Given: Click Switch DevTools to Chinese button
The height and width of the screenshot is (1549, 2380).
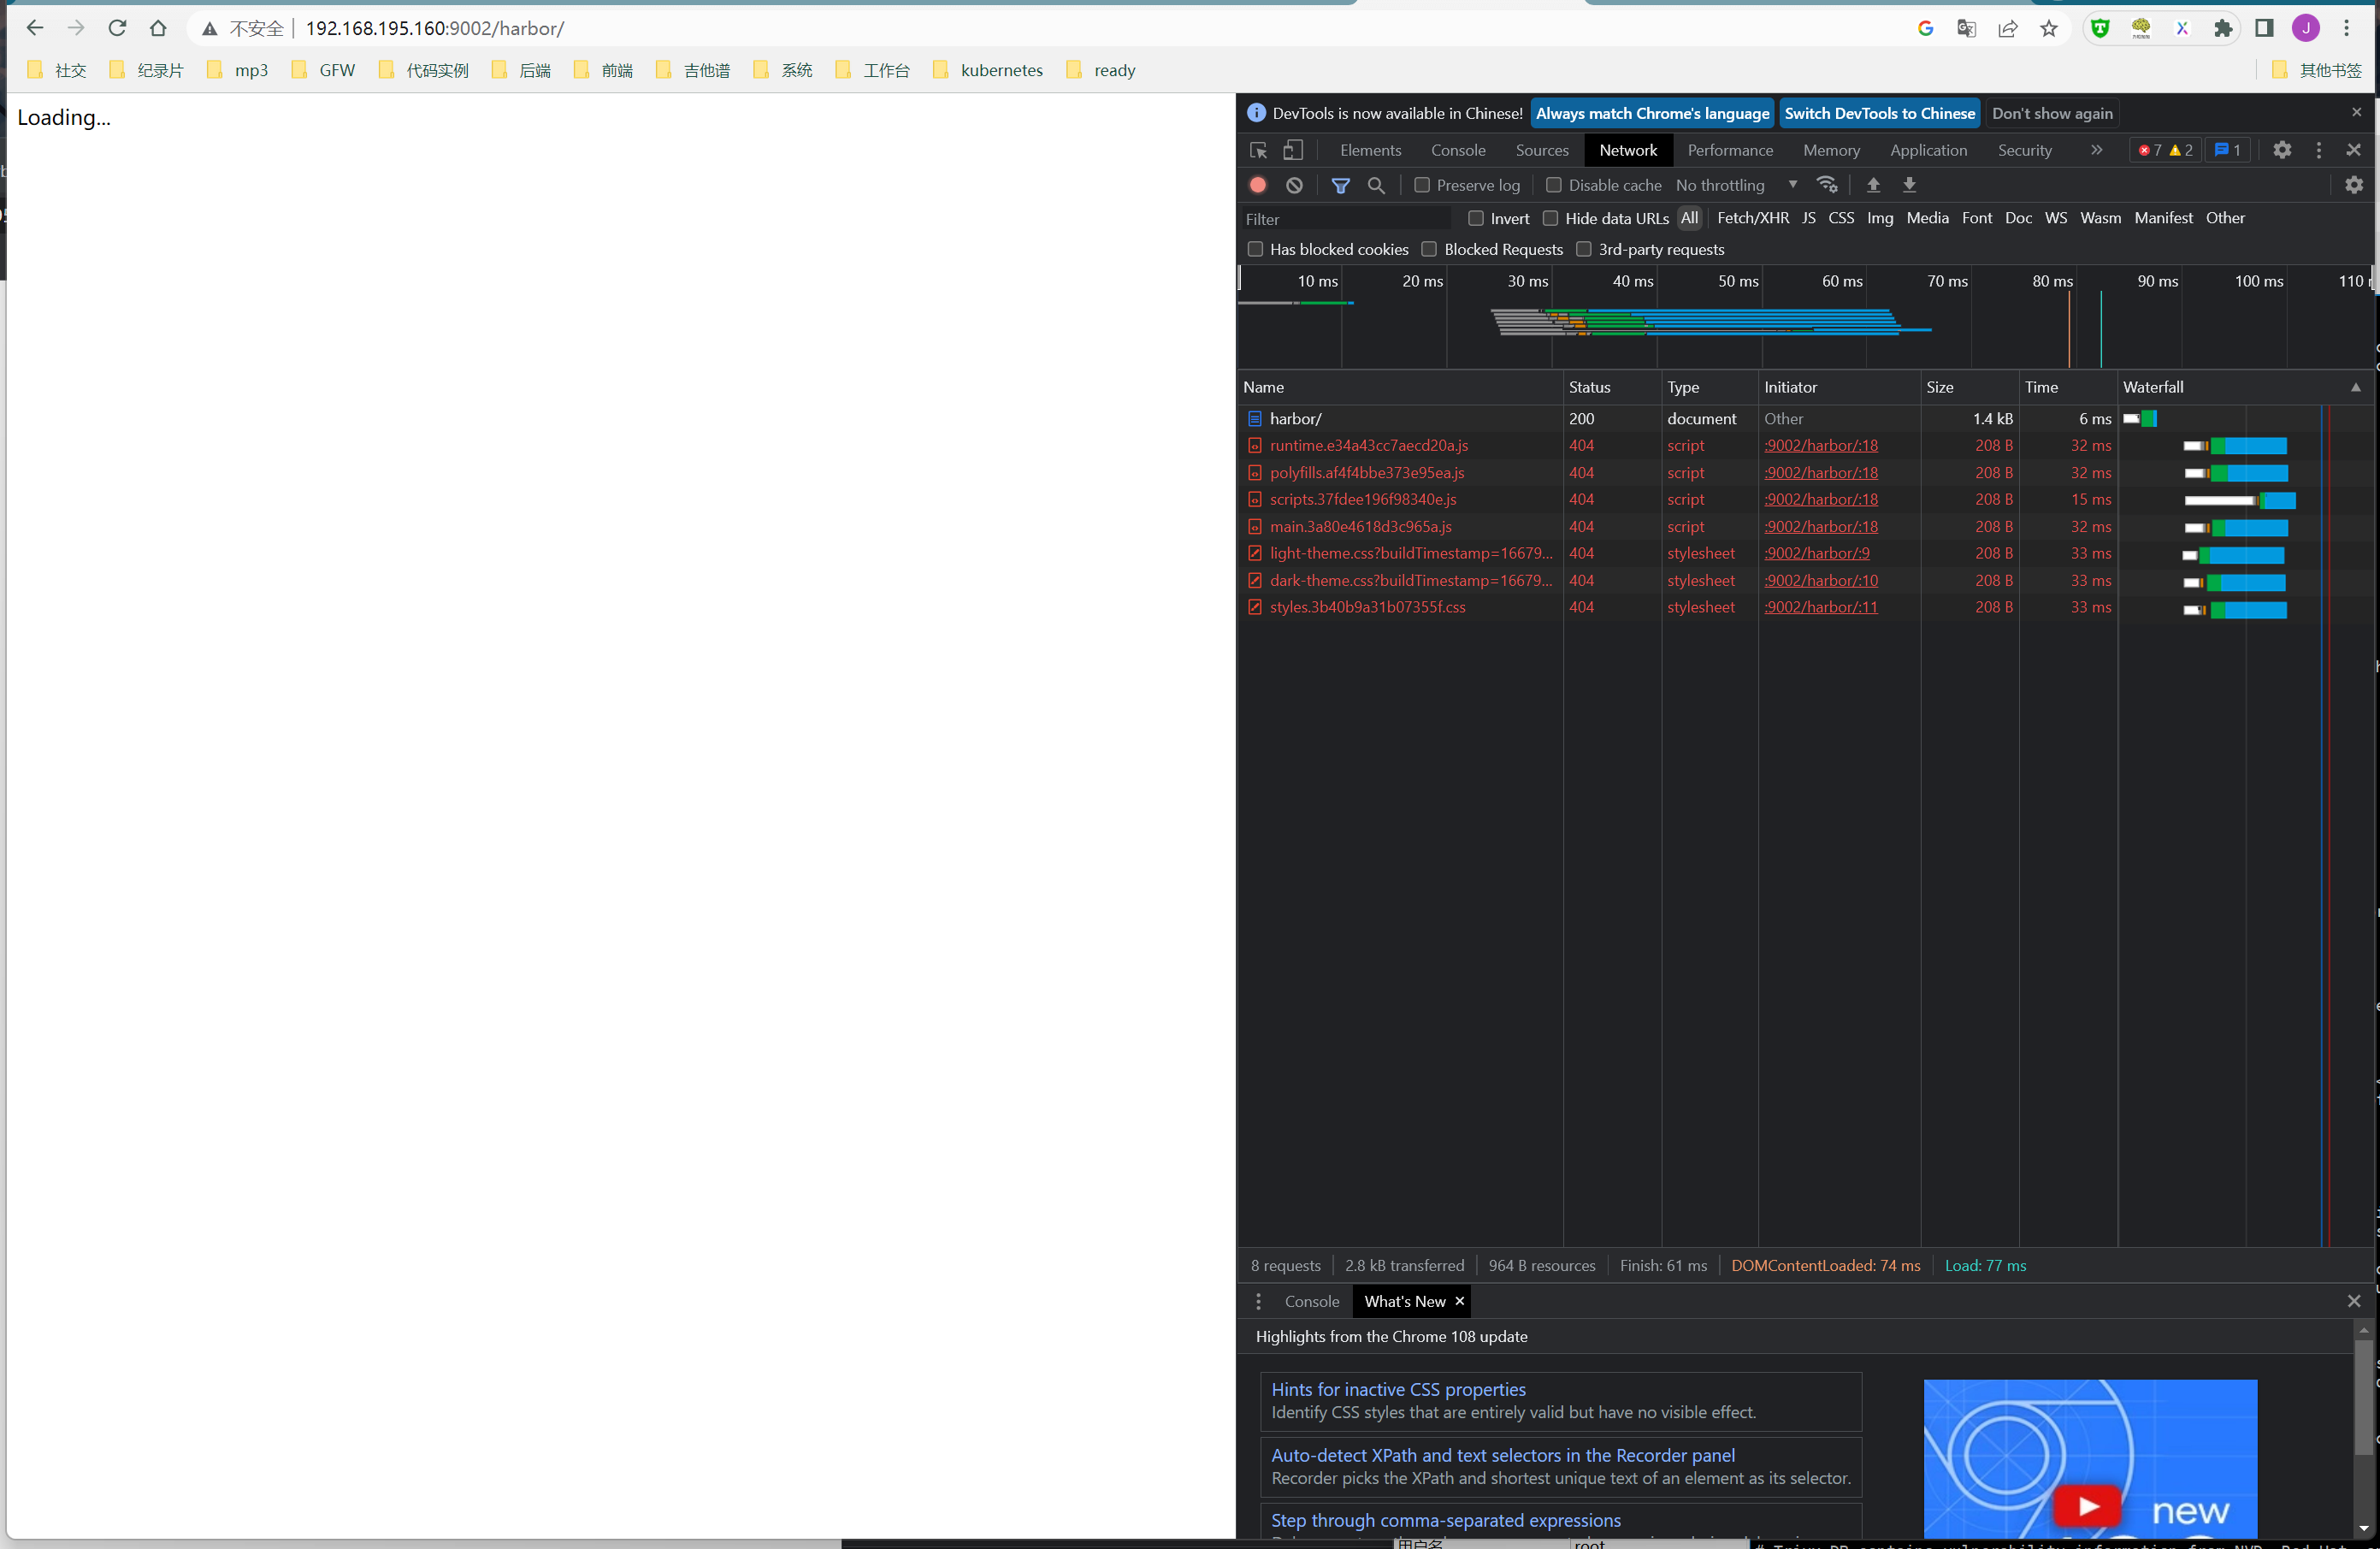Looking at the screenshot, I should click(x=1880, y=113).
